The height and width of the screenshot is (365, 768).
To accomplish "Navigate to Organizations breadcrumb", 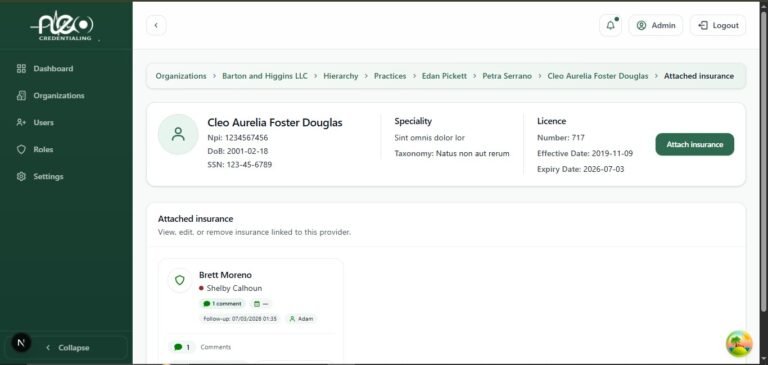I will [x=181, y=76].
